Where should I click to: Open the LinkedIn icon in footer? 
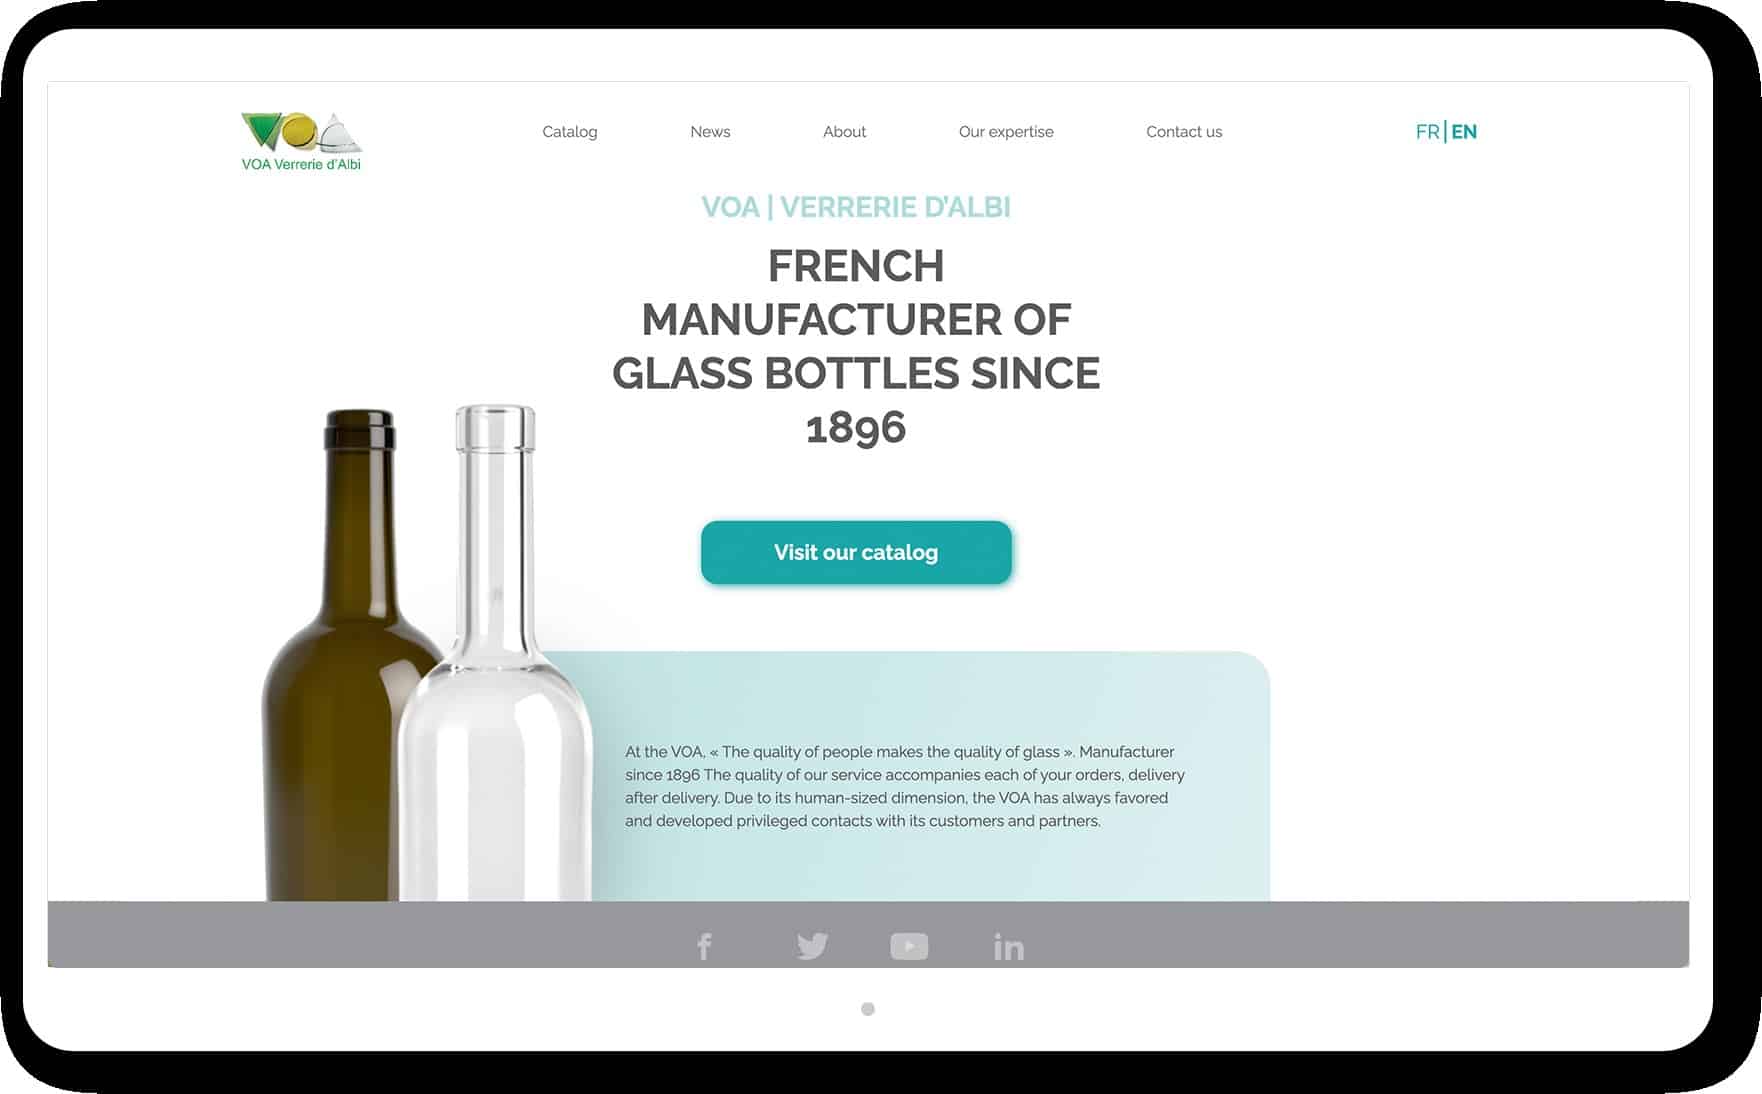pos(1008,946)
